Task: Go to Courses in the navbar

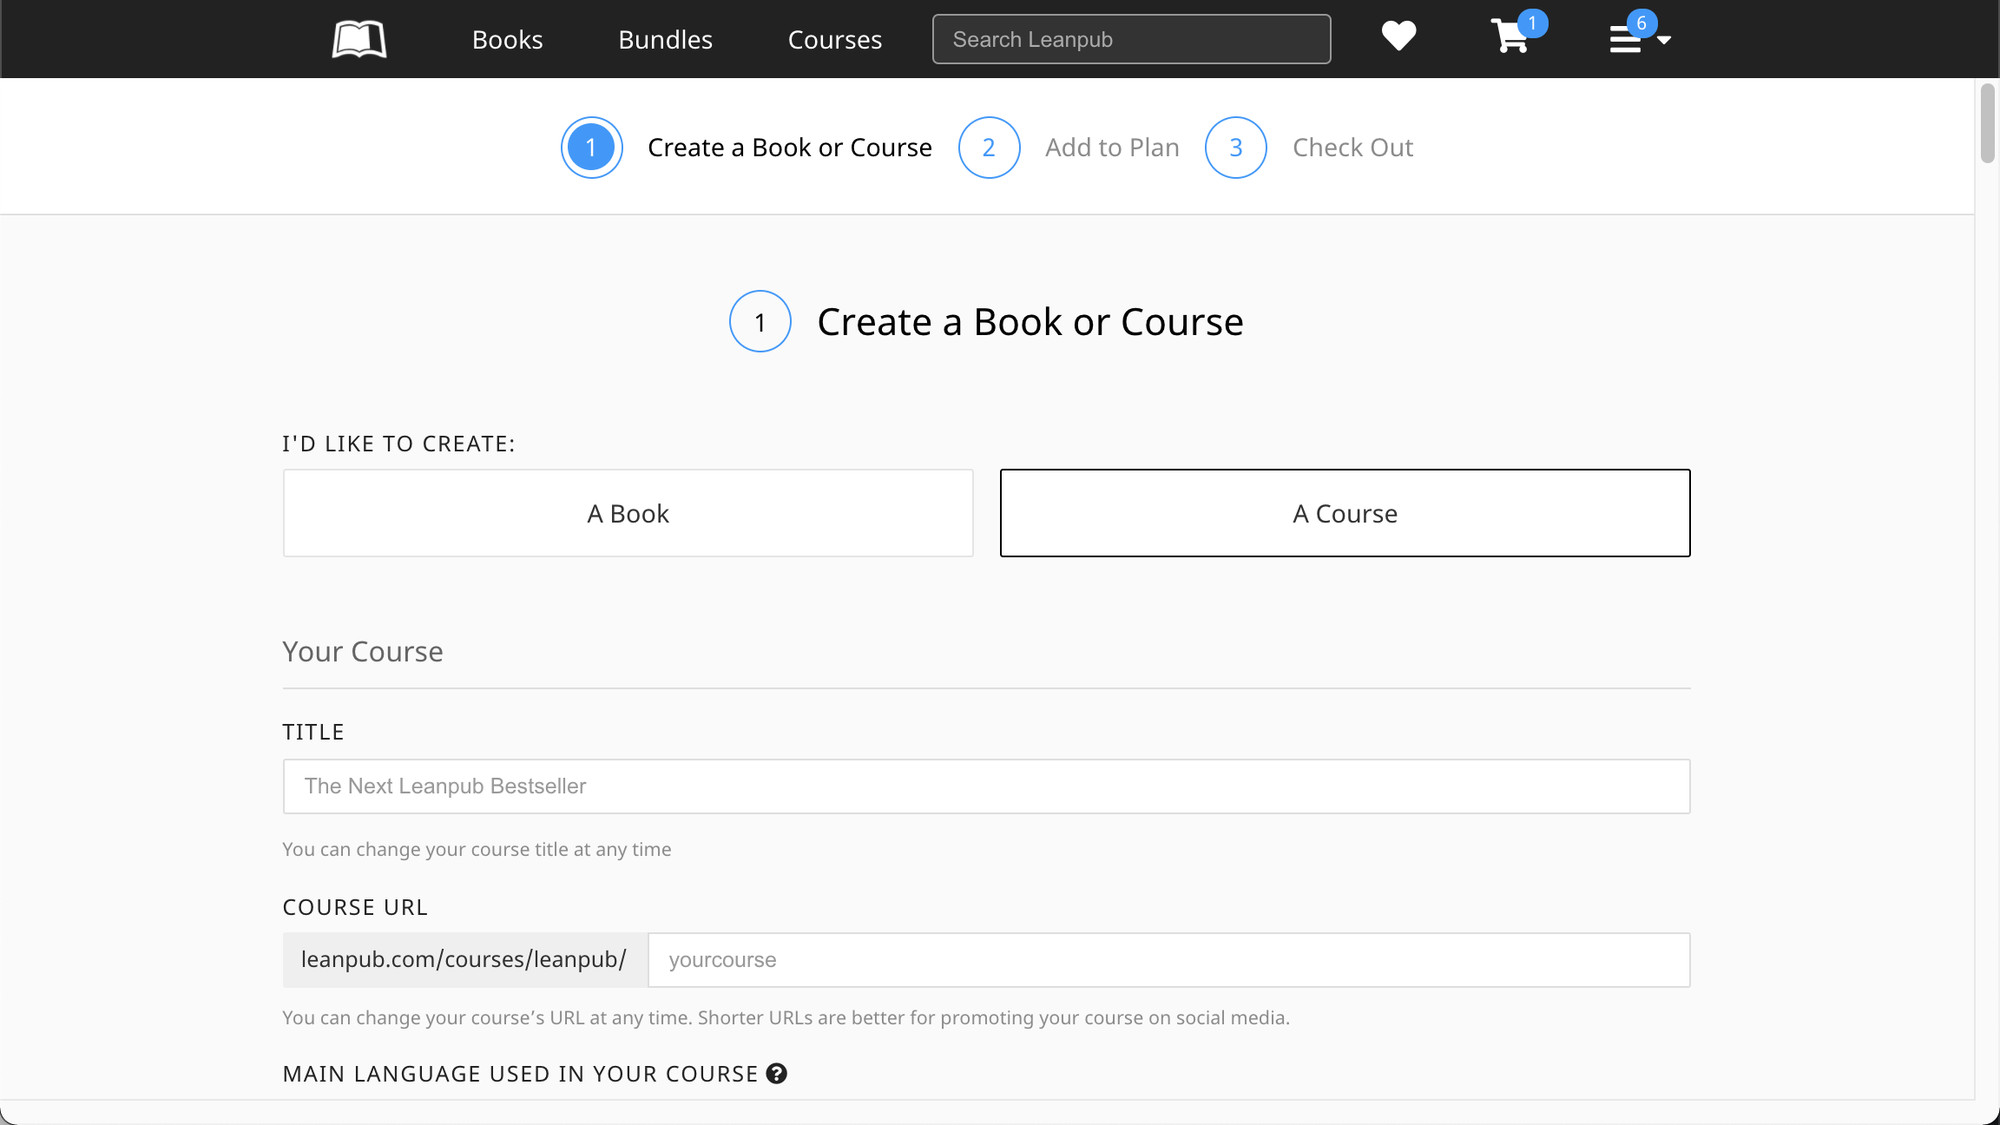Action: [835, 39]
